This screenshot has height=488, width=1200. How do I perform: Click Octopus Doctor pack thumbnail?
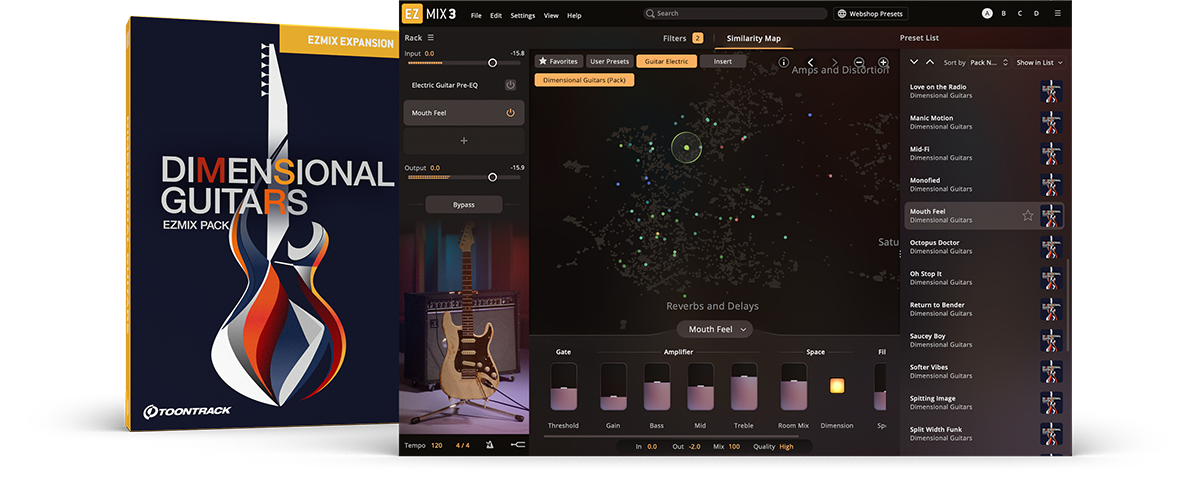click(1051, 247)
